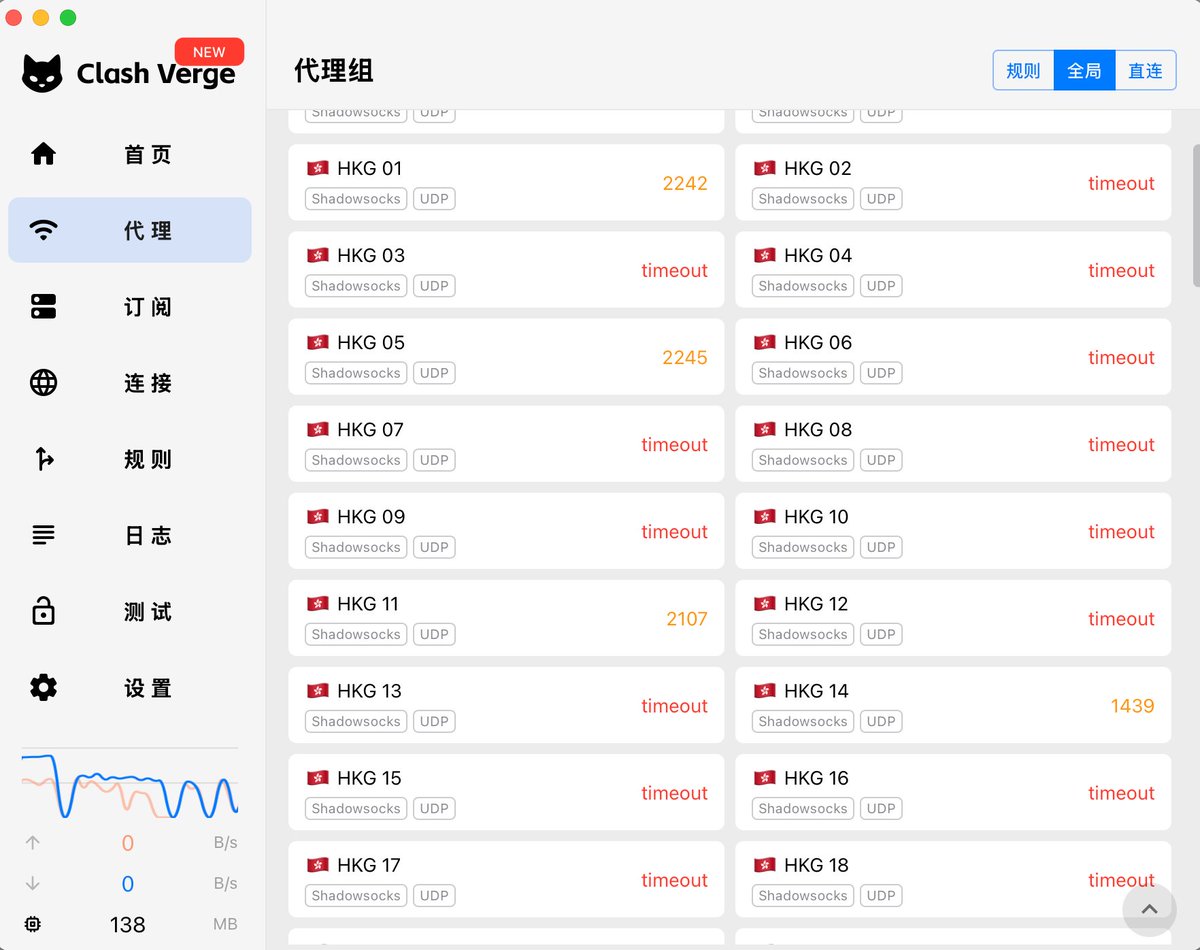Click HKG 11 delay value 2107

point(687,618)
